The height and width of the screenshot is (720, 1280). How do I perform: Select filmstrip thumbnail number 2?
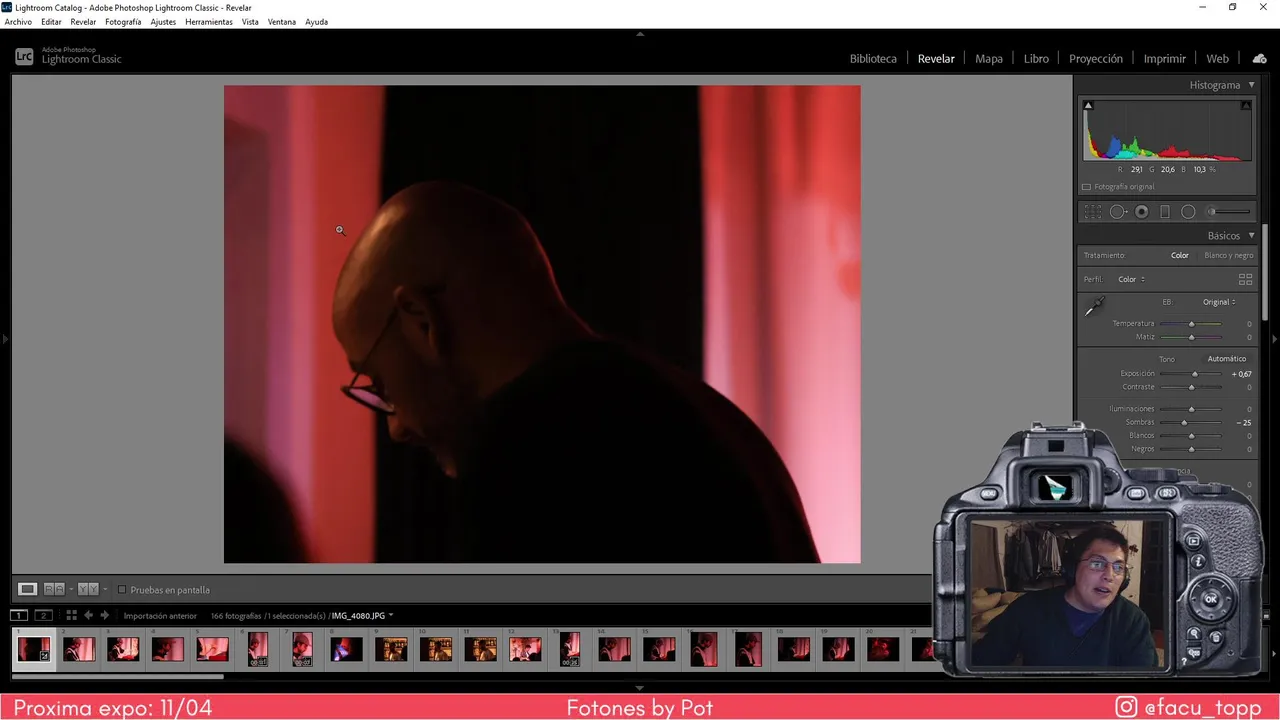79,650
